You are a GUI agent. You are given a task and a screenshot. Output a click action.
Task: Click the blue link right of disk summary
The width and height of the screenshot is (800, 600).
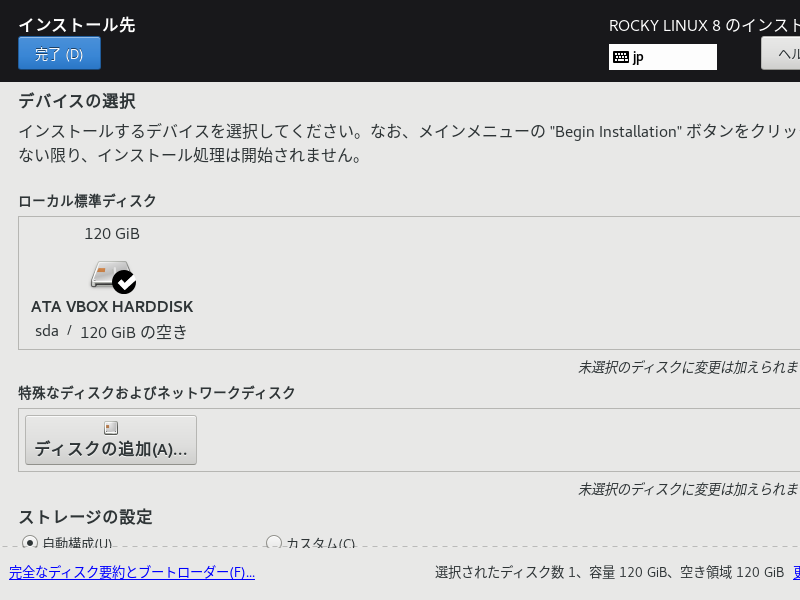pyautogui.click(x=796, y=572)
